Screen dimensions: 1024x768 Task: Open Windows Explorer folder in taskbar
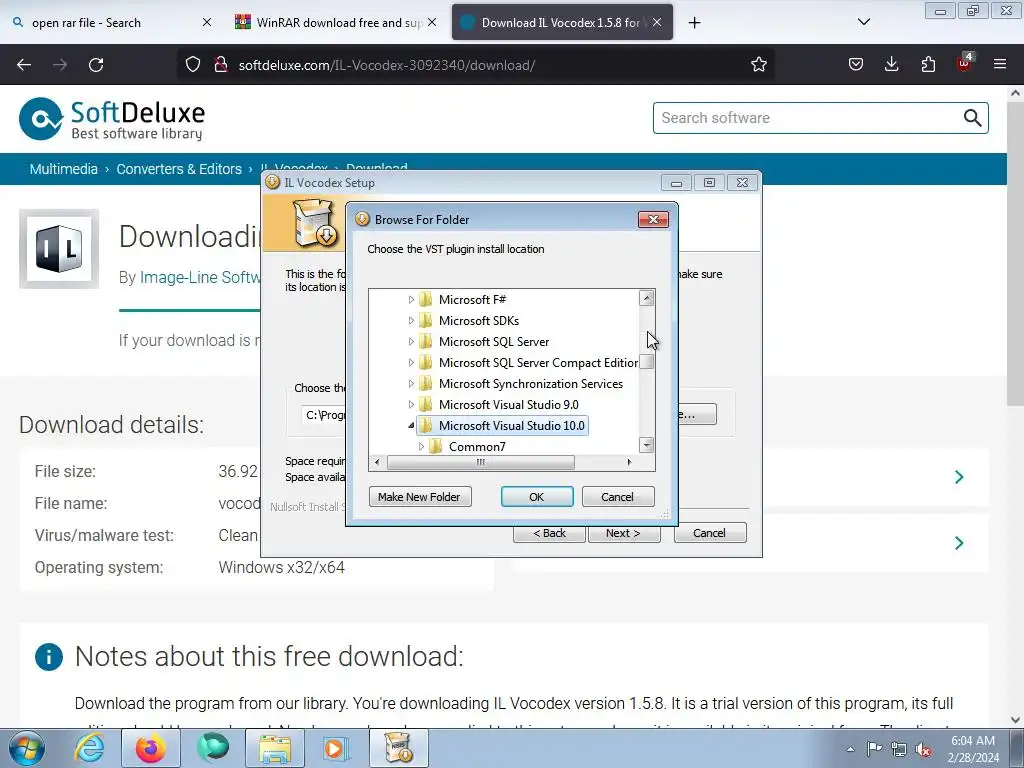275,748
